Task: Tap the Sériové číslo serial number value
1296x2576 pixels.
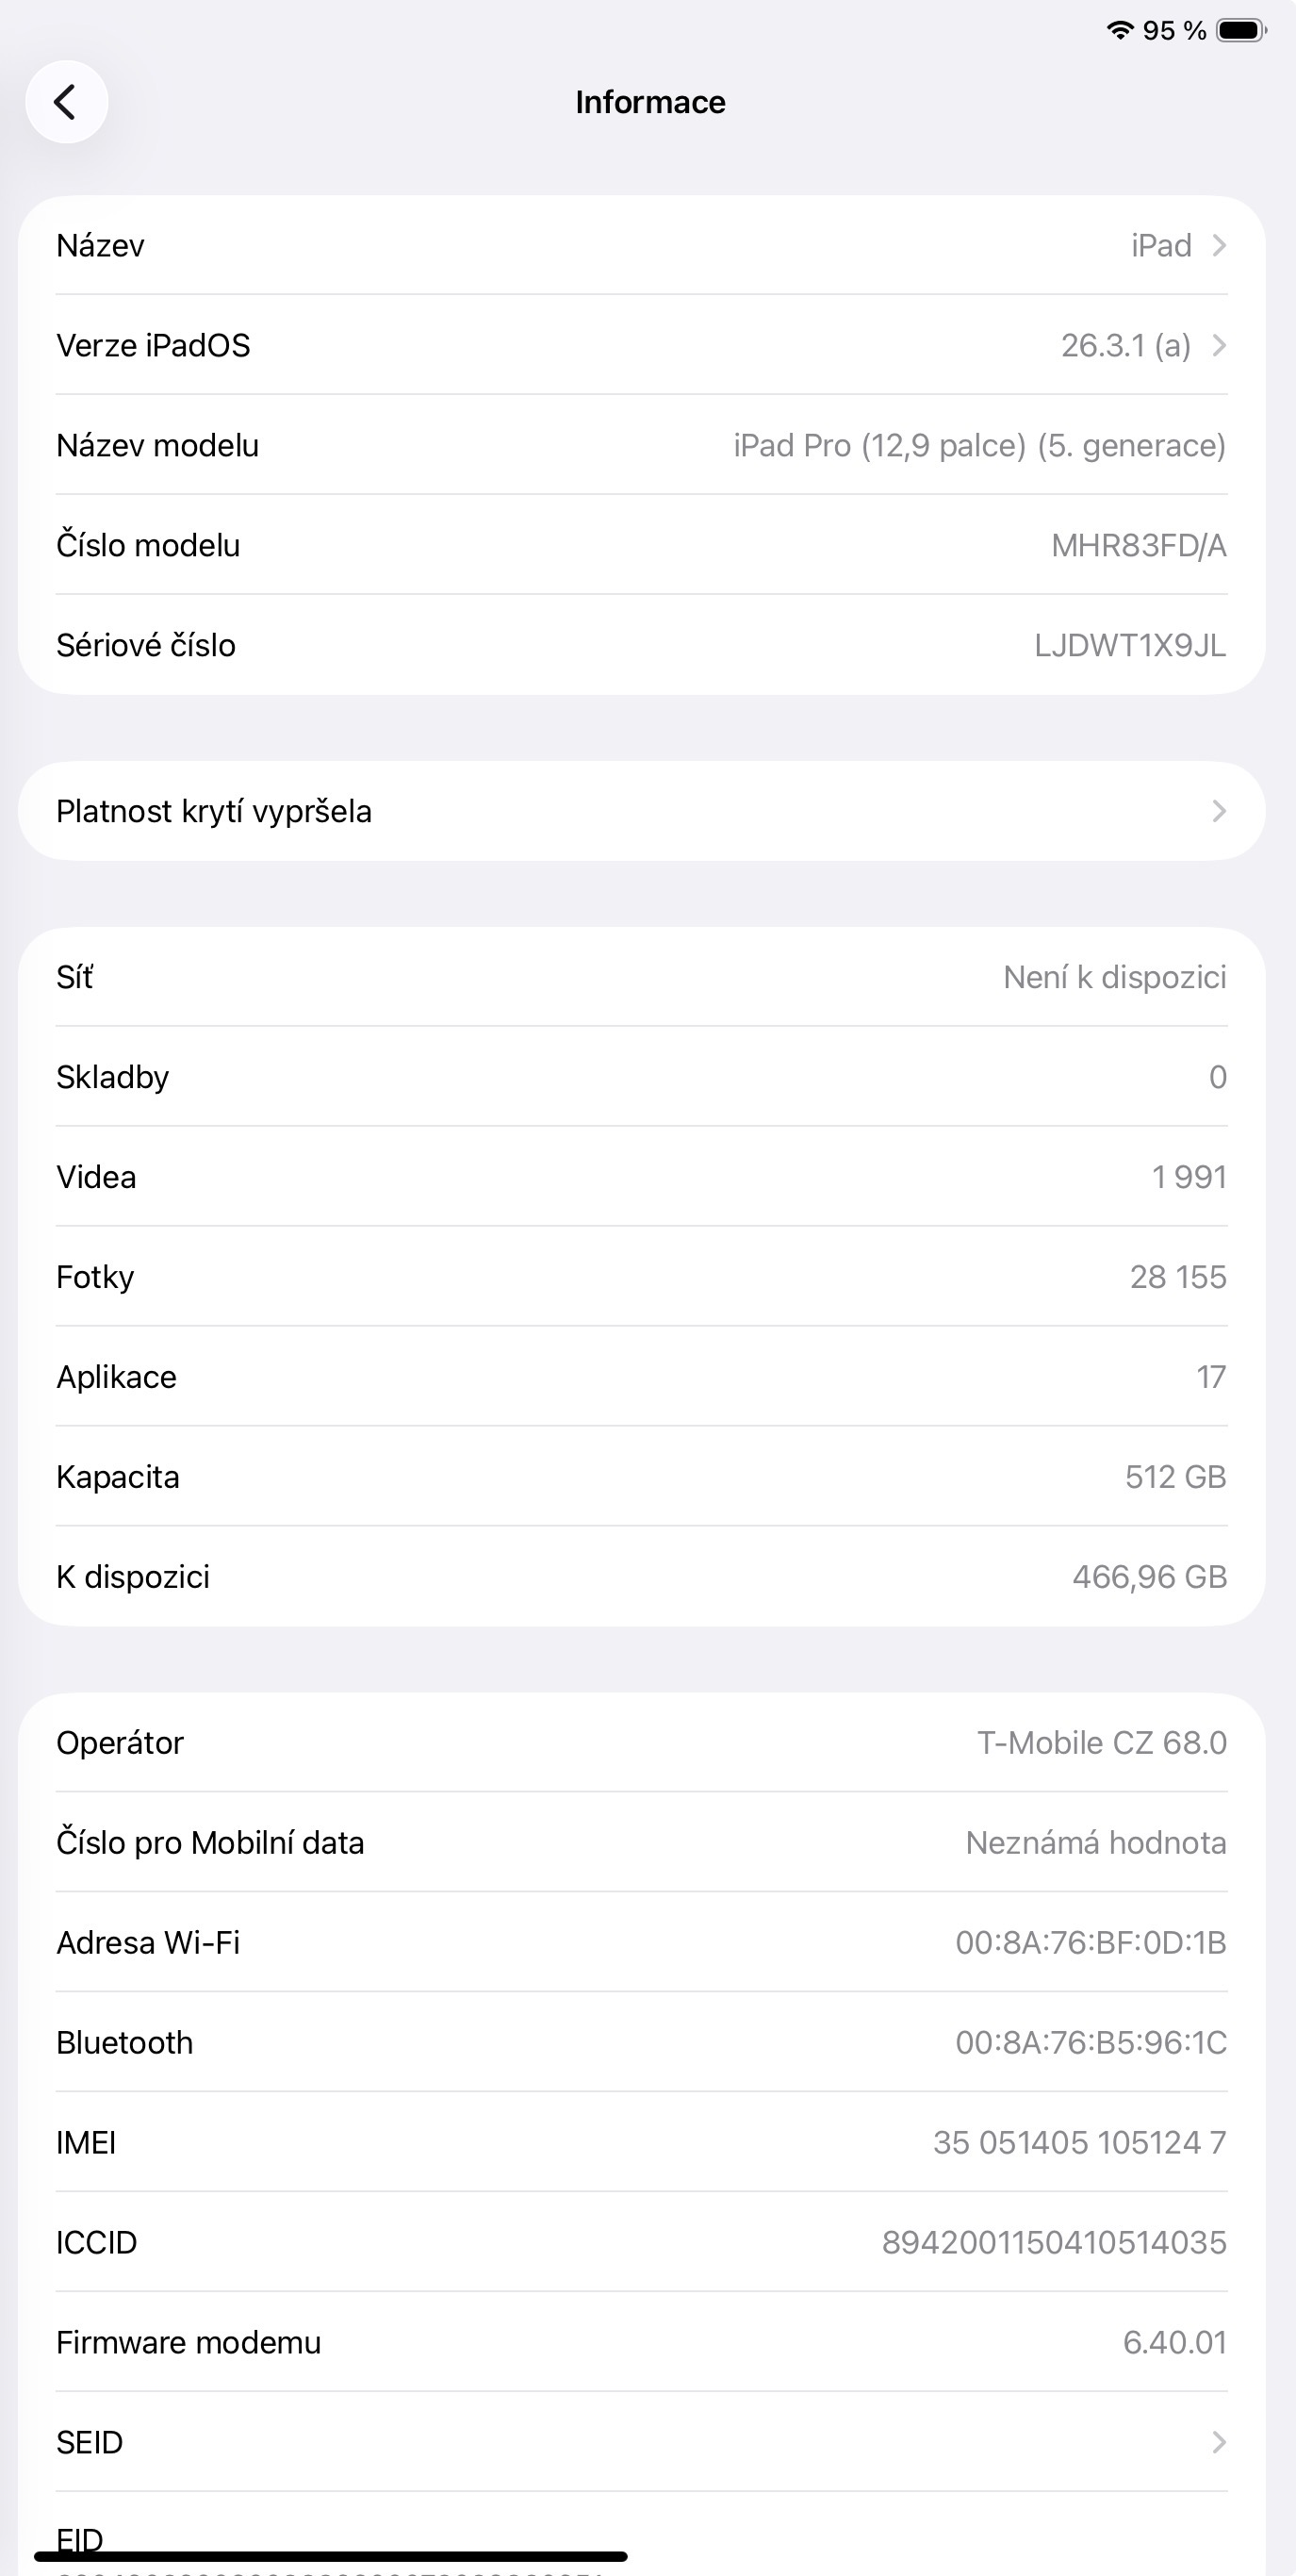Action: (x=1129, y=645)
